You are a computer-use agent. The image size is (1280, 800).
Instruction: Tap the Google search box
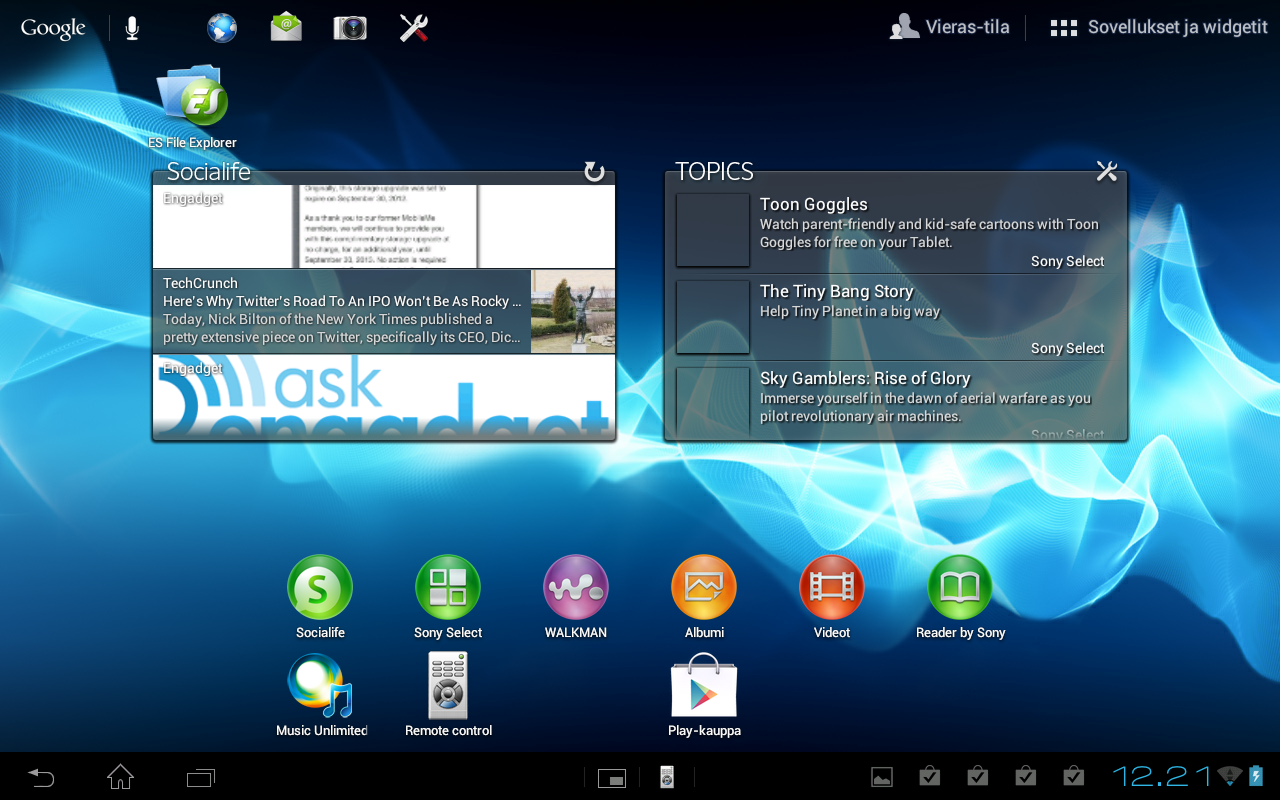pyautogui.click(x=53, y=28)
